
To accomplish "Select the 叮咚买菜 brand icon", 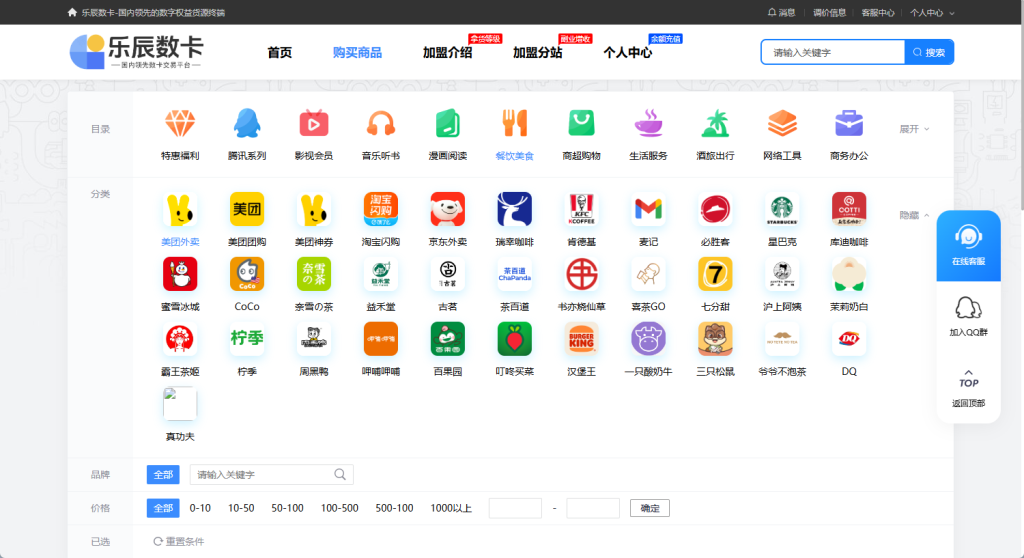I will [515, 338].
